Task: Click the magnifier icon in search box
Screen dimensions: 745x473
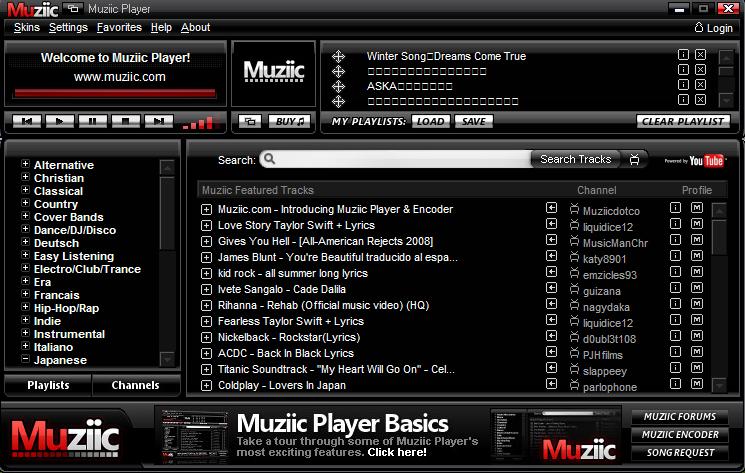Action: tap(269, 159)
